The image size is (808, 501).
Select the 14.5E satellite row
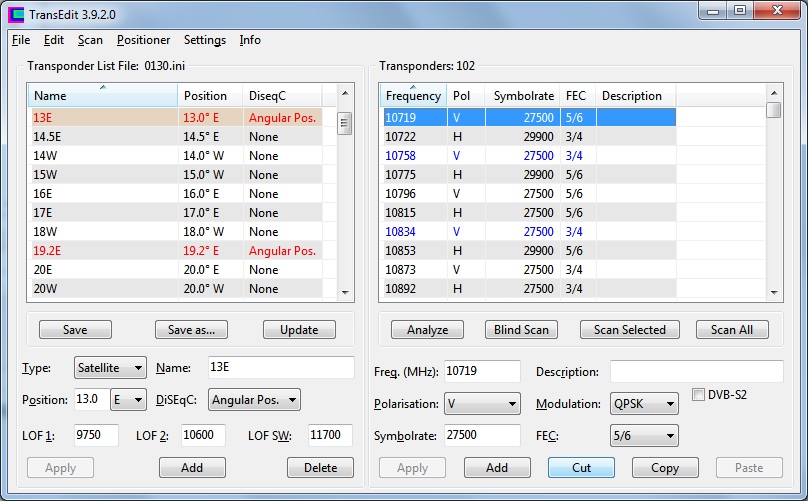click(175, 137)
